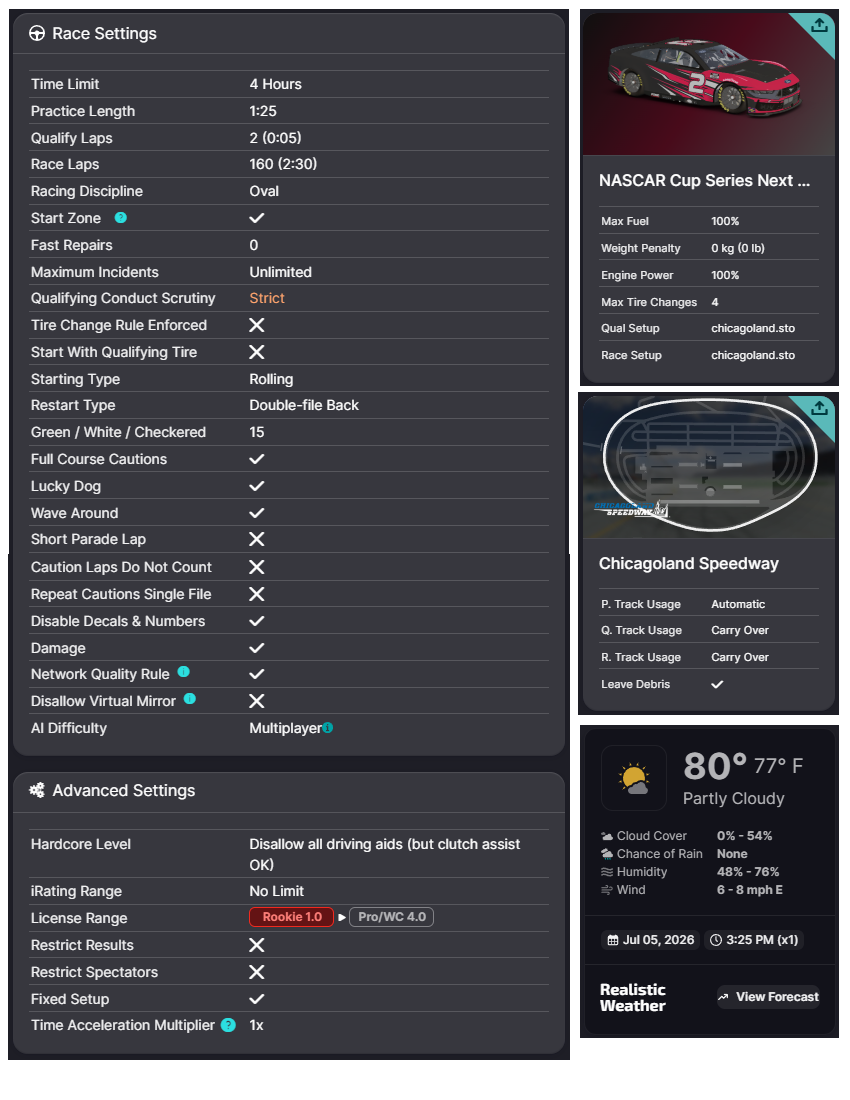Click the Chicagoland Speedway track map thumbnail
Image resolution: width=850 pixels, height=1100 pixels.
[x=708, y=467]
